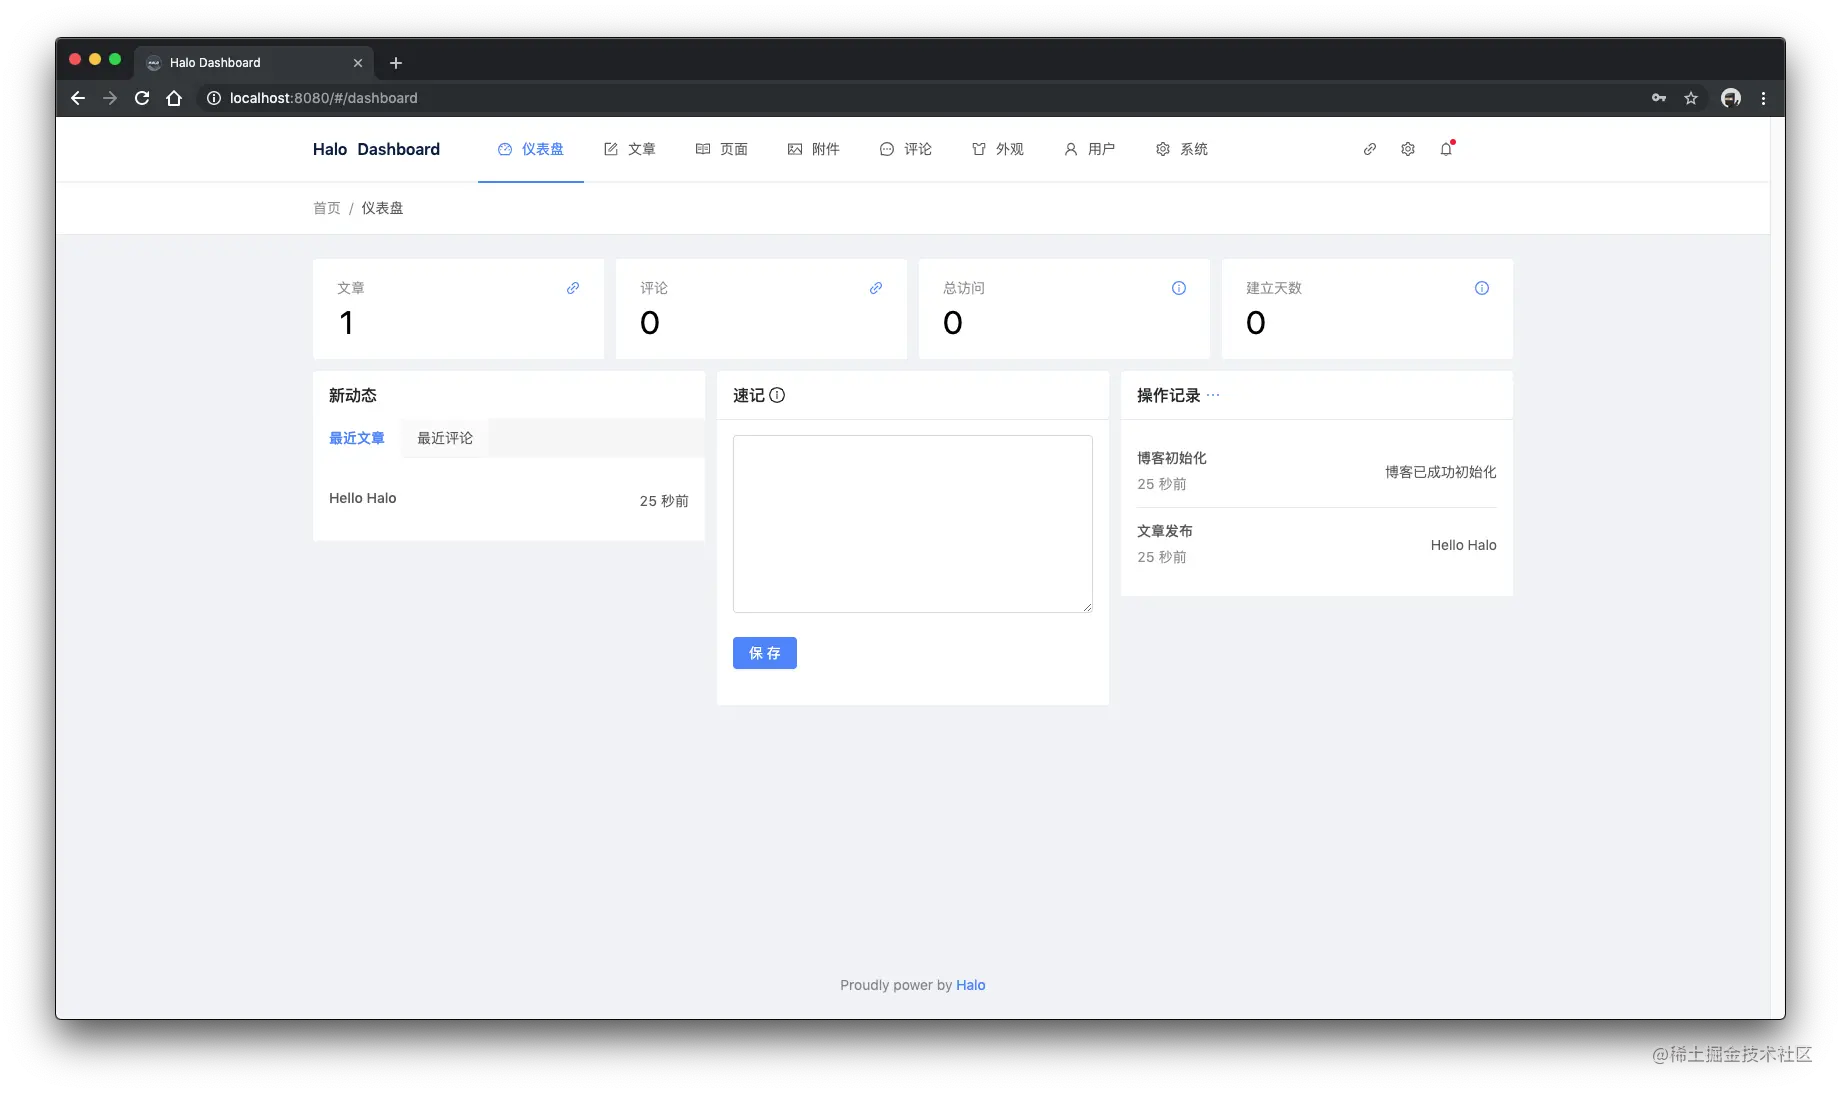Switch to 最近评论 tab

(445, 438)
